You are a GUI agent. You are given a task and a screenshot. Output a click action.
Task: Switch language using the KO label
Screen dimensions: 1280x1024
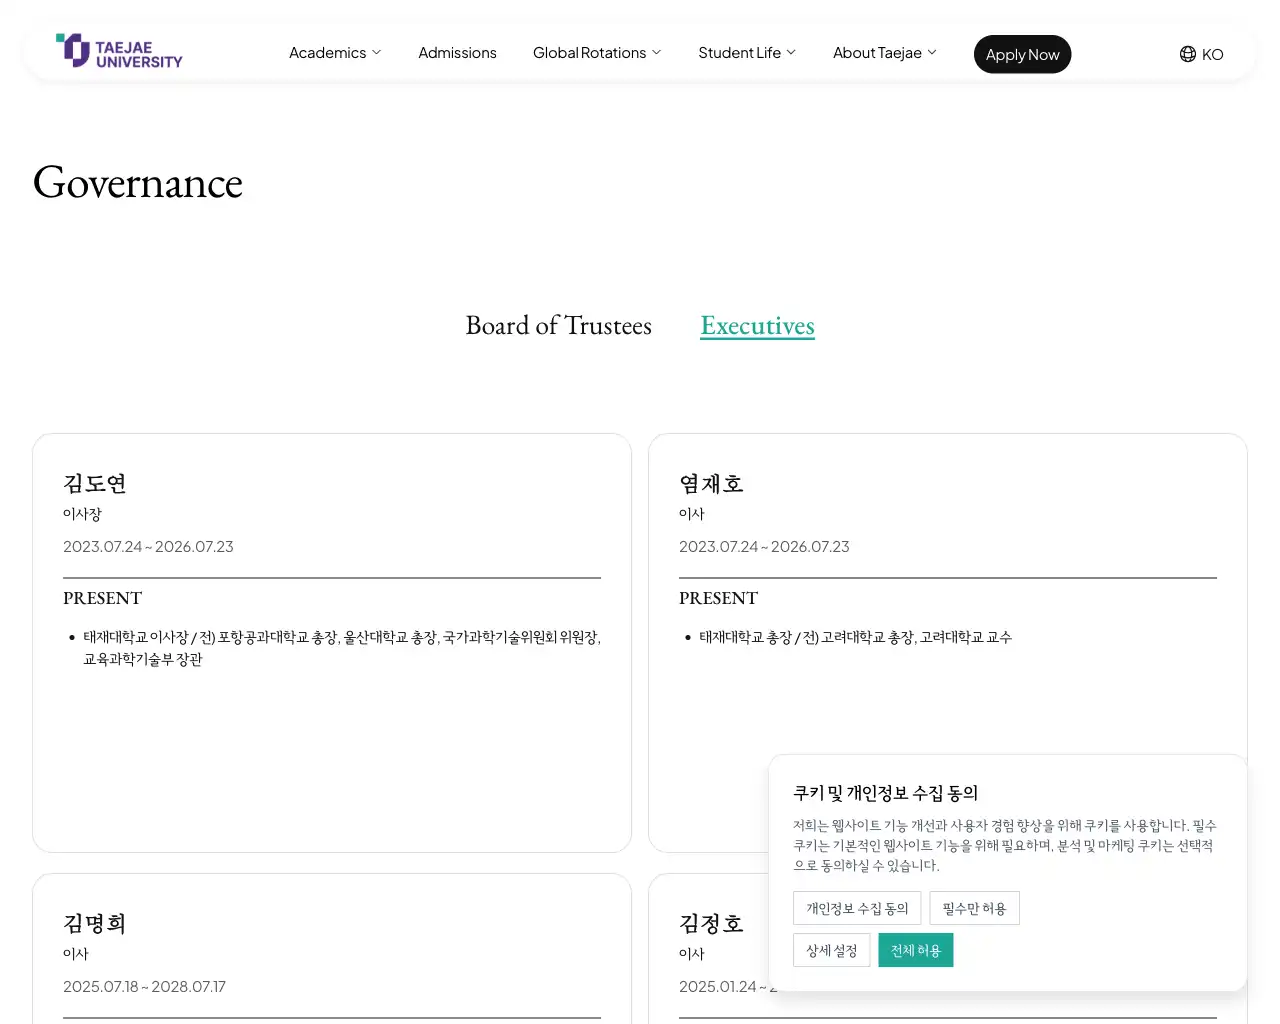pyautogui.click(x=1212, y=55)
